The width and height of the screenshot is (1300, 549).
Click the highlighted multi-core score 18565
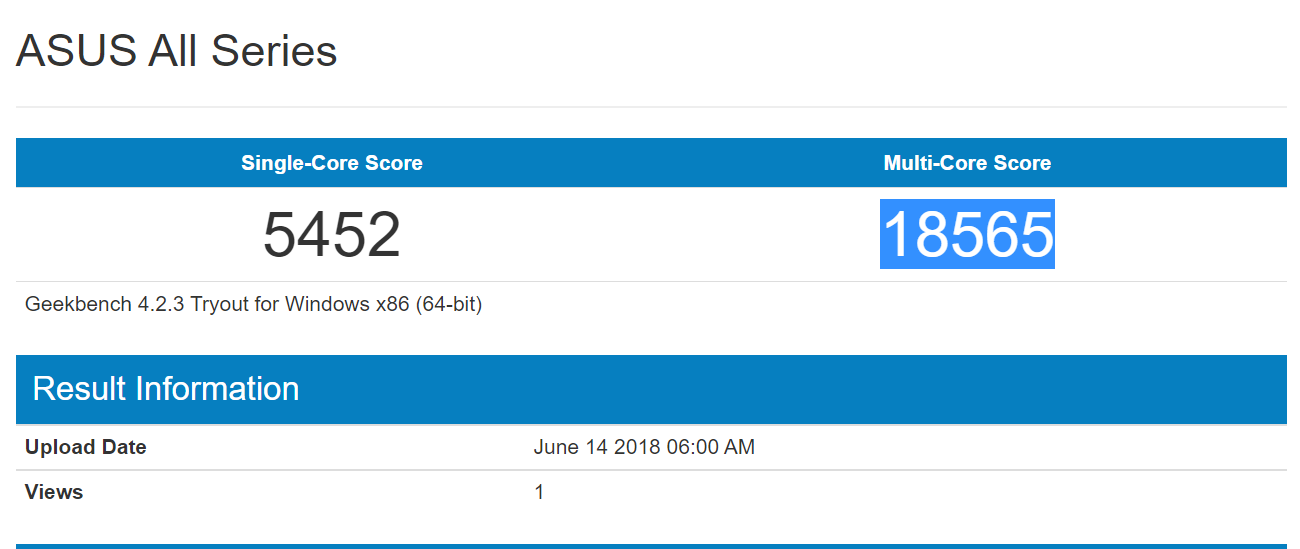coord(967,235)
